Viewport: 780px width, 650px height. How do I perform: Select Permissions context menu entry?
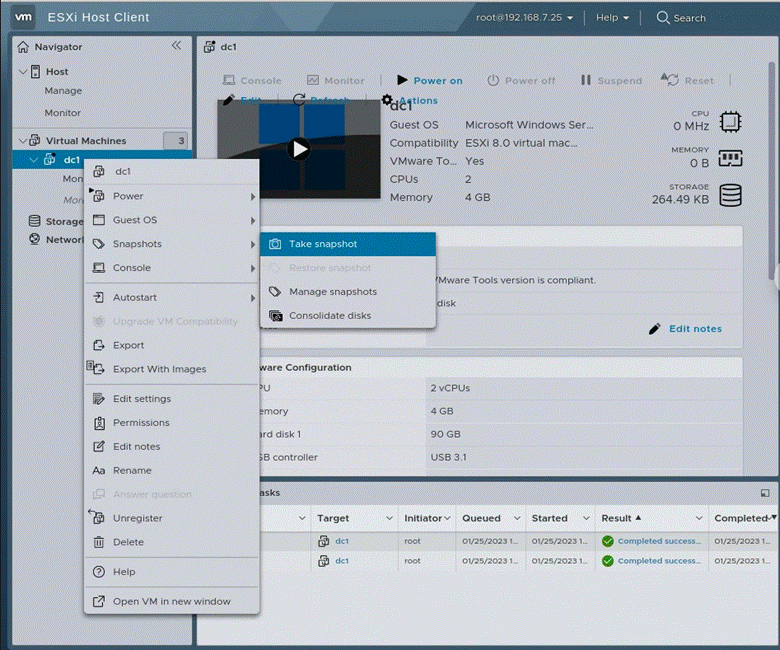(x=172, y=423)
